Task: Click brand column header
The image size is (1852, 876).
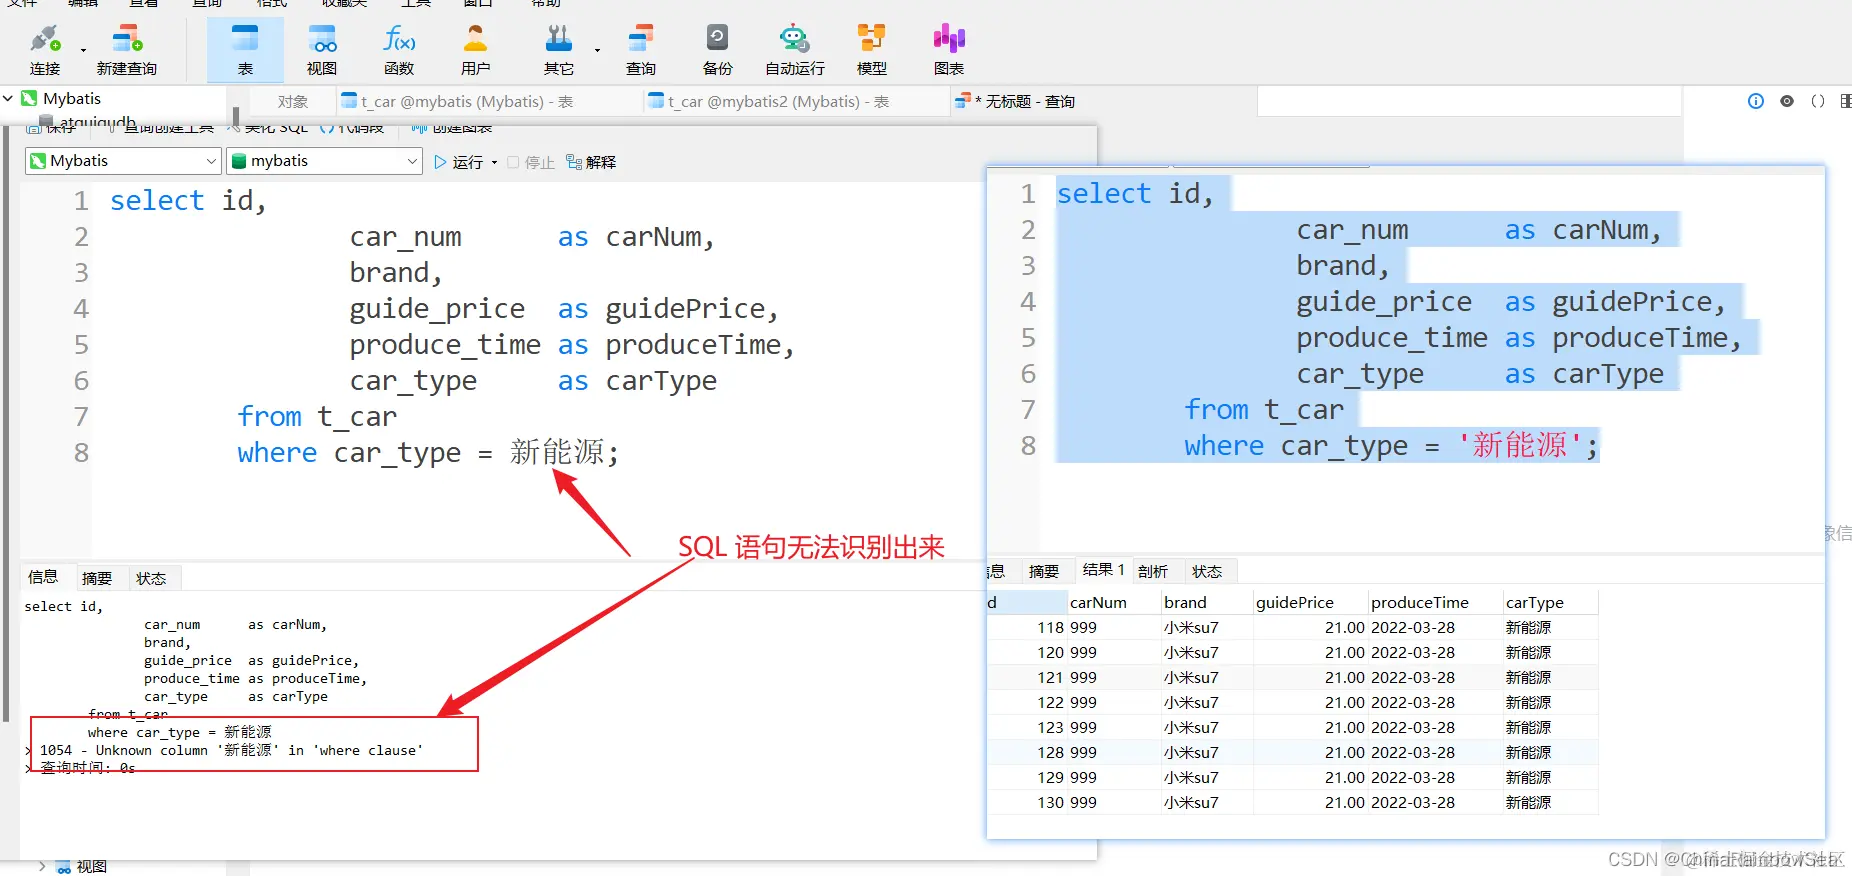Action: coord(1205,602)
